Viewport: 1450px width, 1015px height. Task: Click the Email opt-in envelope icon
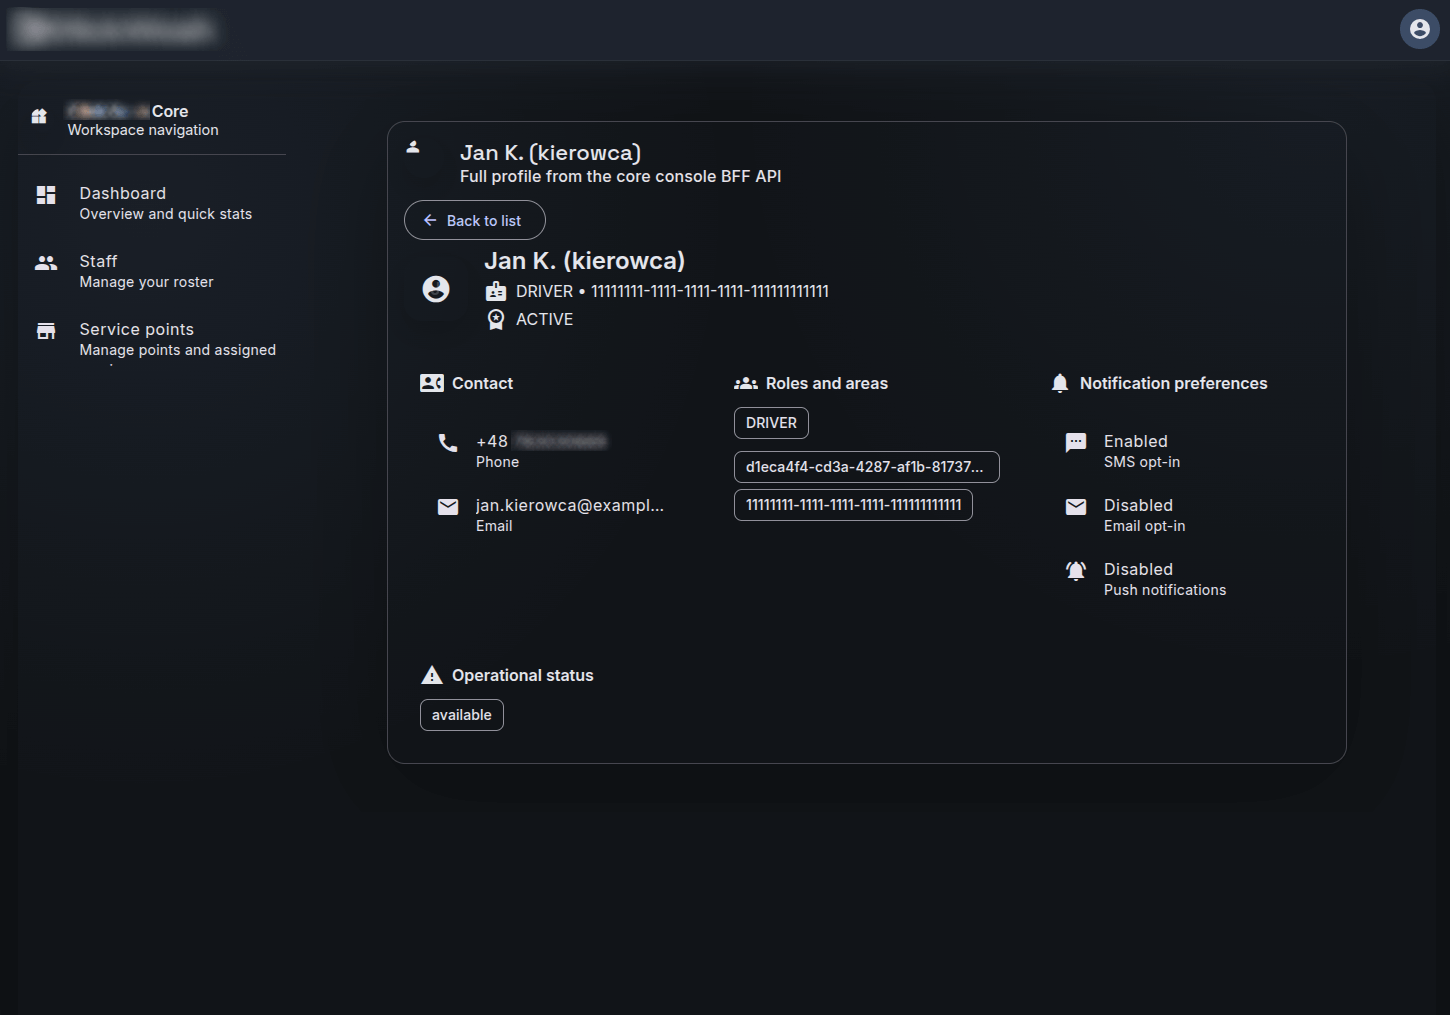coord(1076,507)
